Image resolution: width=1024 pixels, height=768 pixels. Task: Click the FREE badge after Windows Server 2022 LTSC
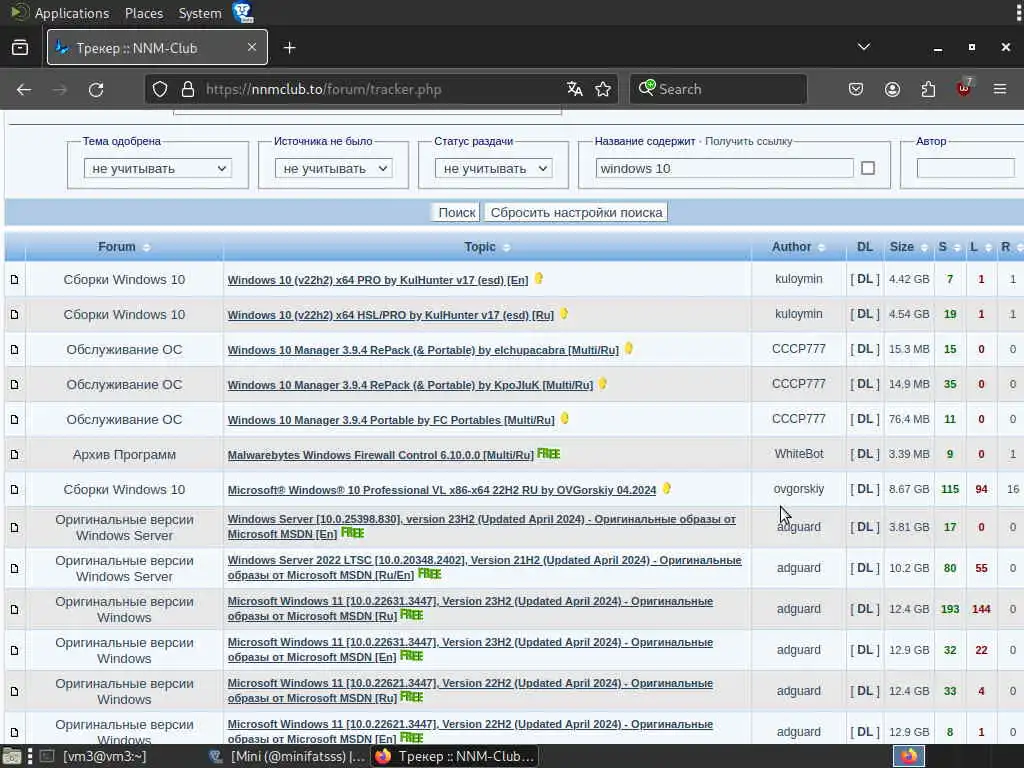(x=430, y=573)
